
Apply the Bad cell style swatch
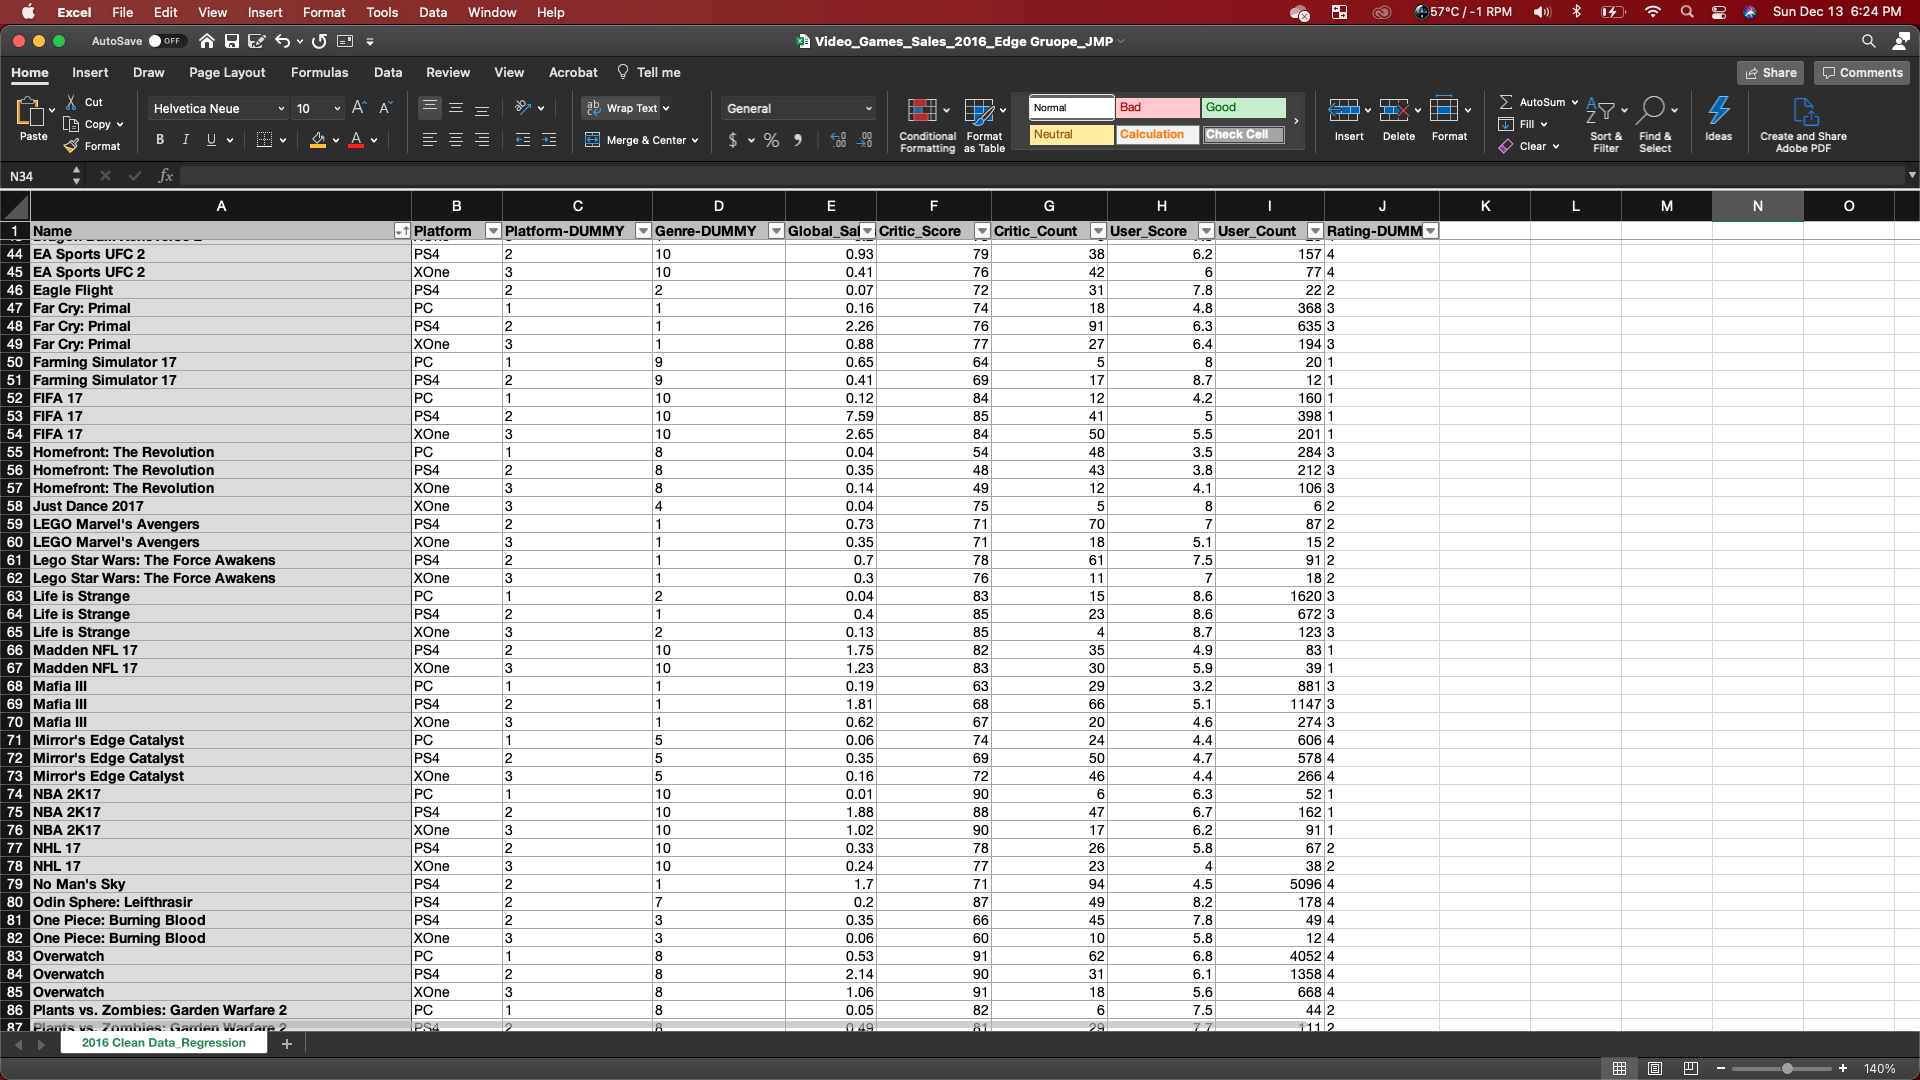pos(1156,108)
